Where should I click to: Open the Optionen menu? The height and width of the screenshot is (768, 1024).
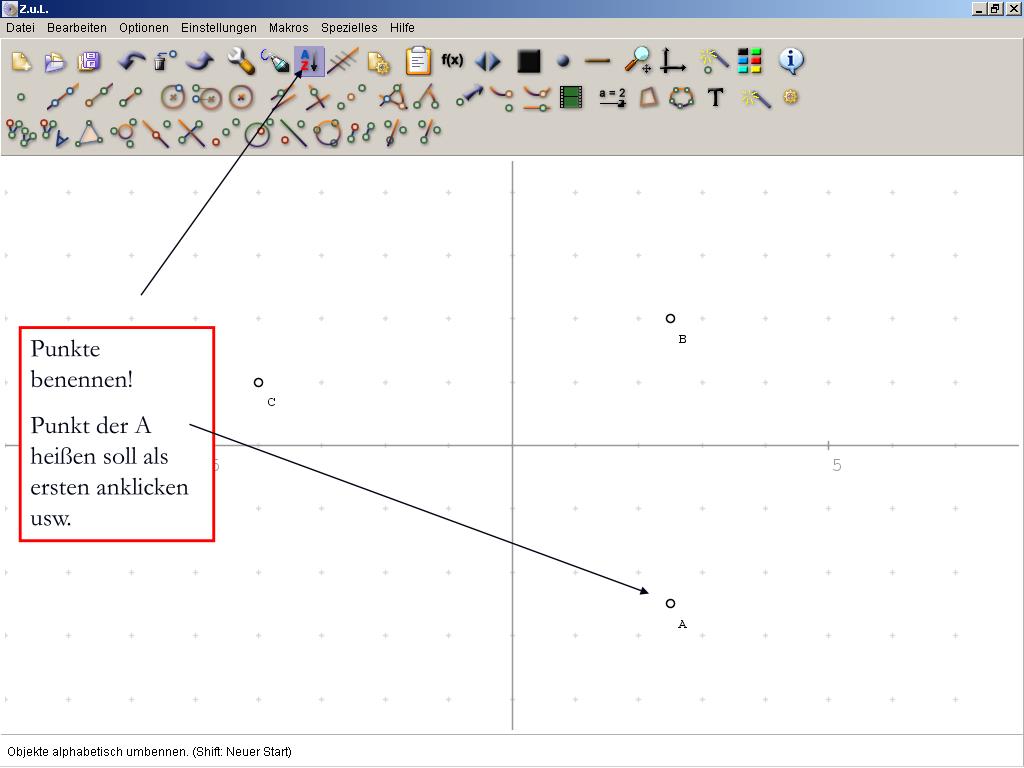pos(144,27)
